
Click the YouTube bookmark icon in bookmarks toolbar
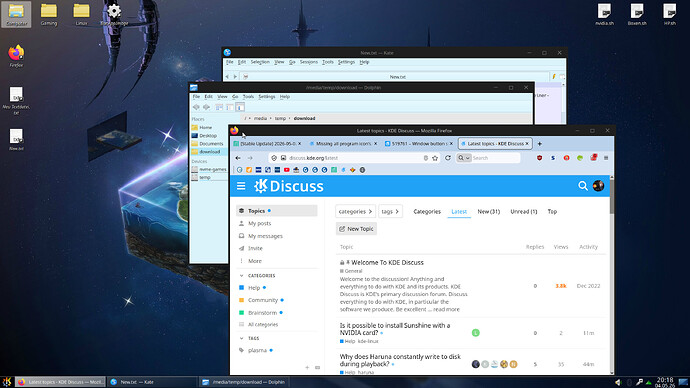(286, 170)
